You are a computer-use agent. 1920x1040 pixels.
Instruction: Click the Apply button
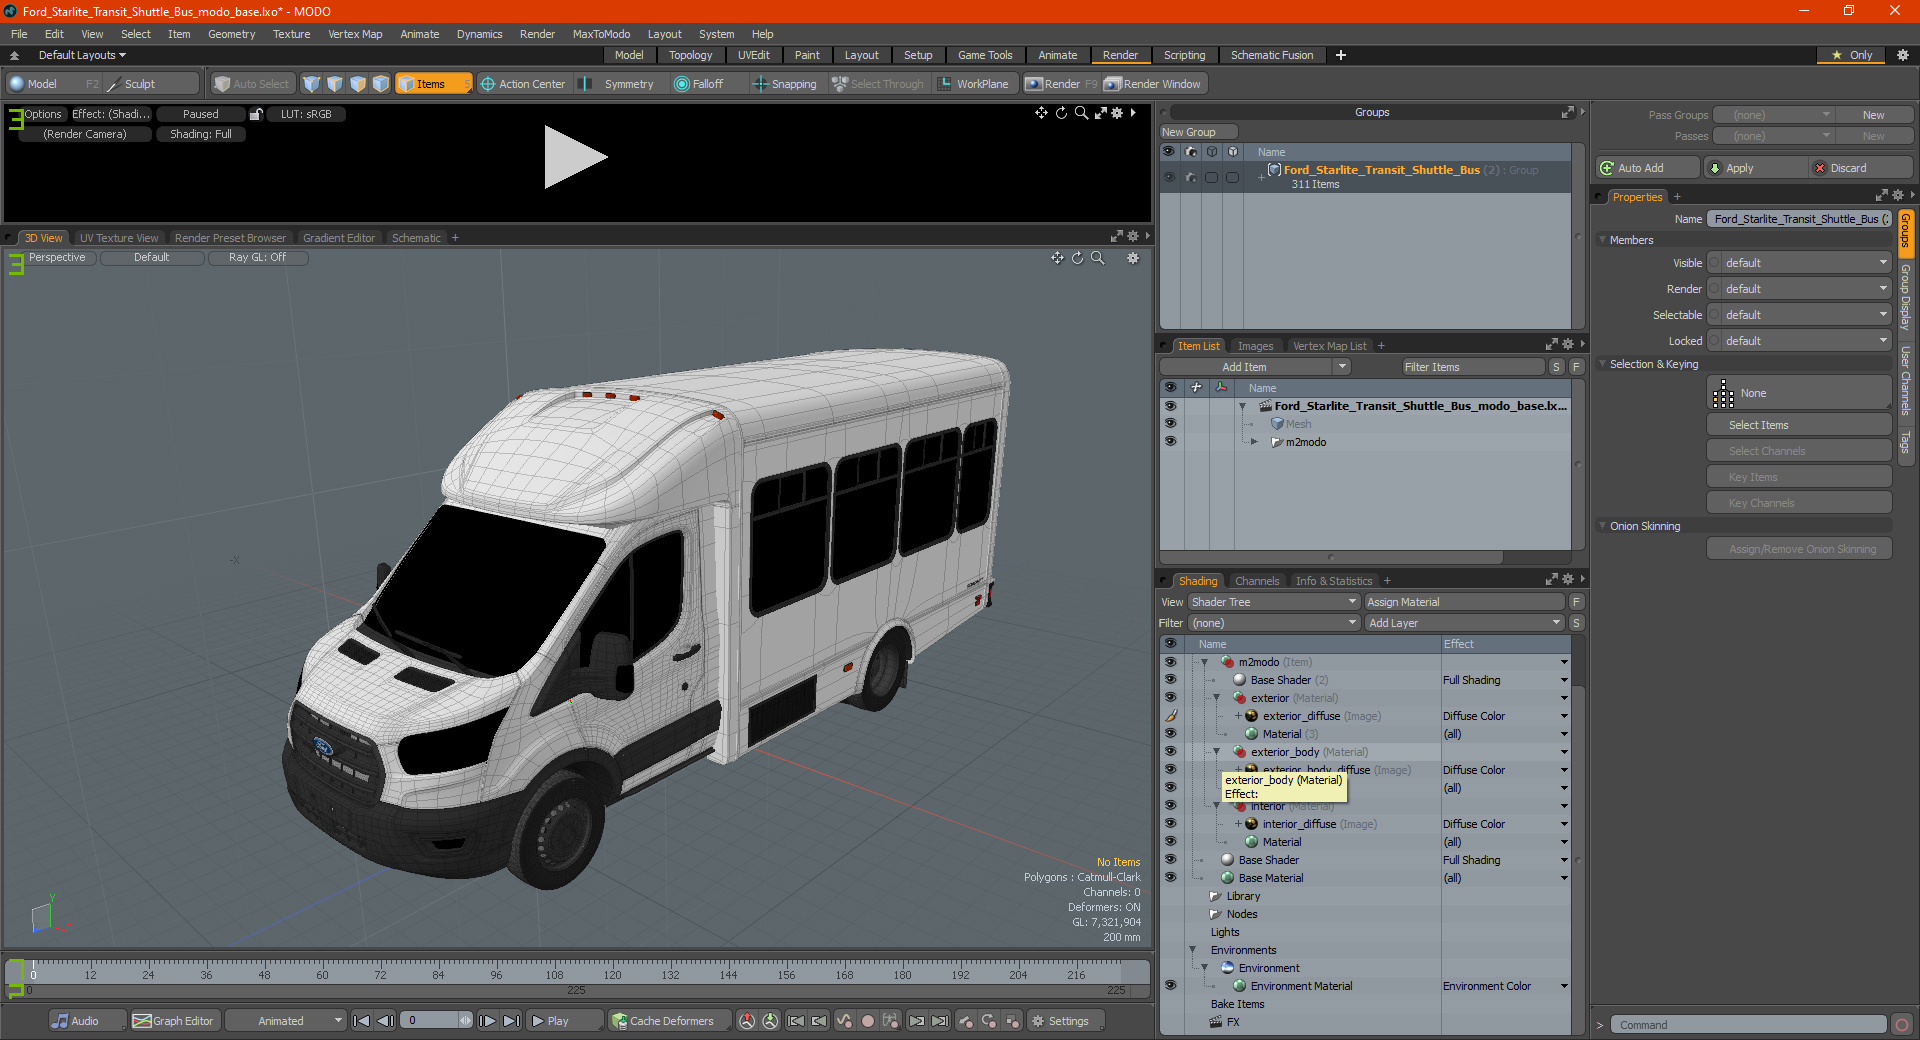(x=1757, y=168)
